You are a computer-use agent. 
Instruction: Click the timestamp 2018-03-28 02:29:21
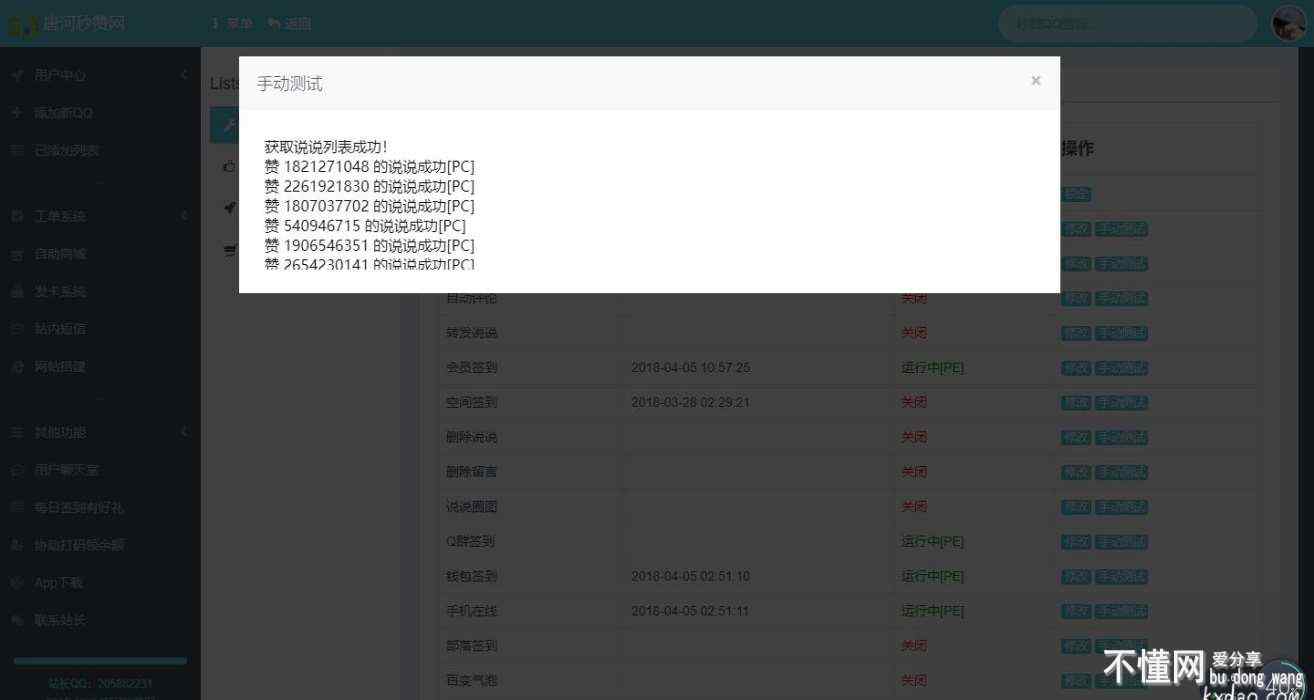(691, 403)
